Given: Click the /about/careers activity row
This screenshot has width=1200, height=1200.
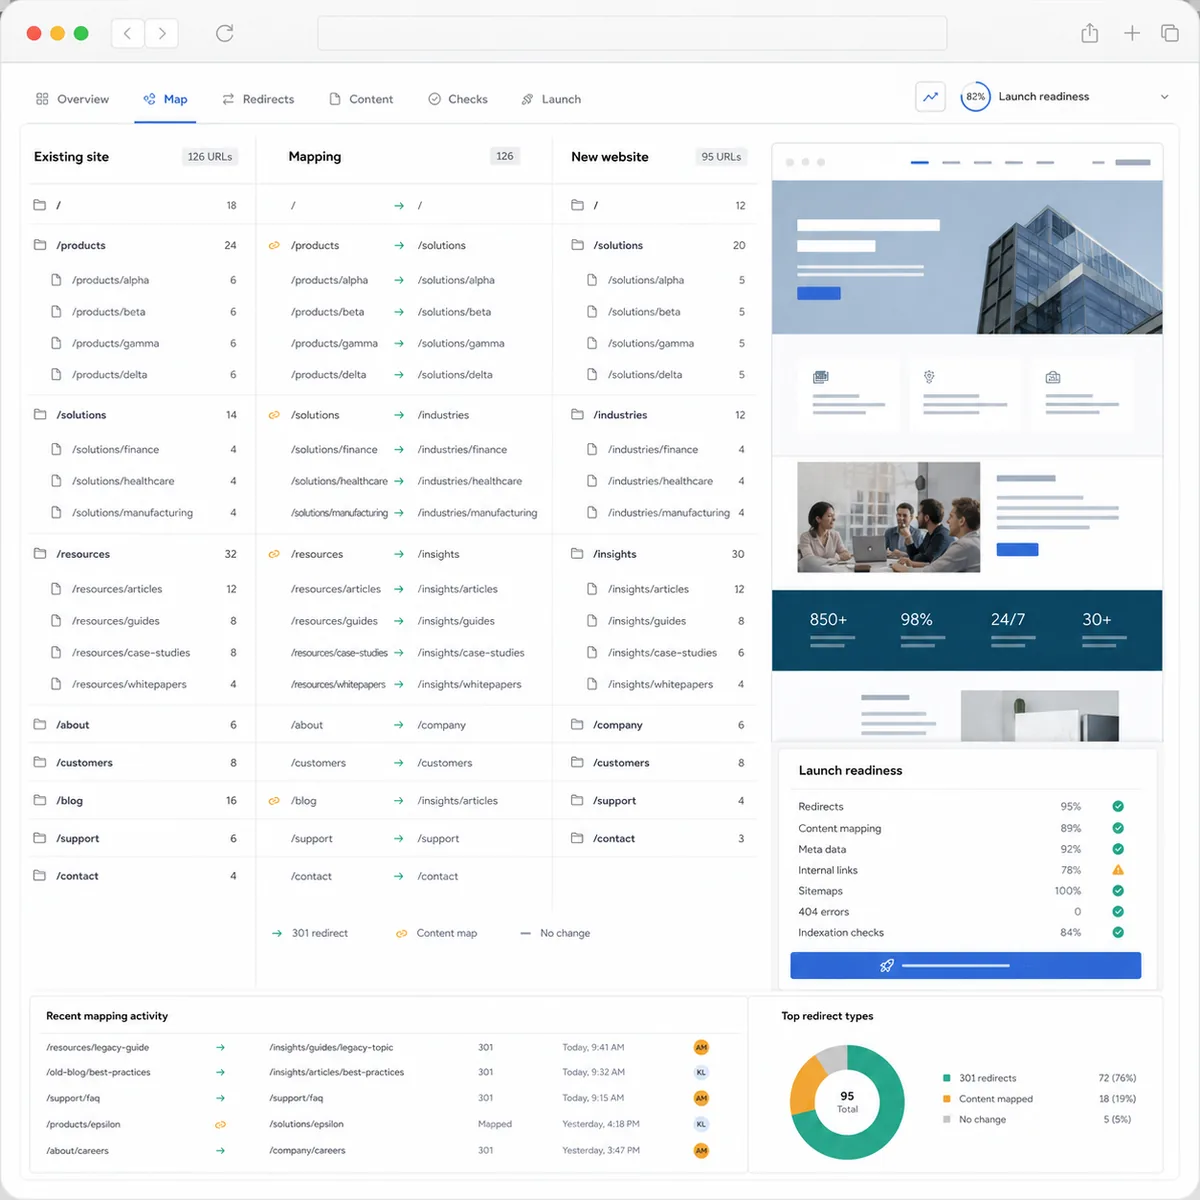Looking at the screenshot, I should point(390,1150).
